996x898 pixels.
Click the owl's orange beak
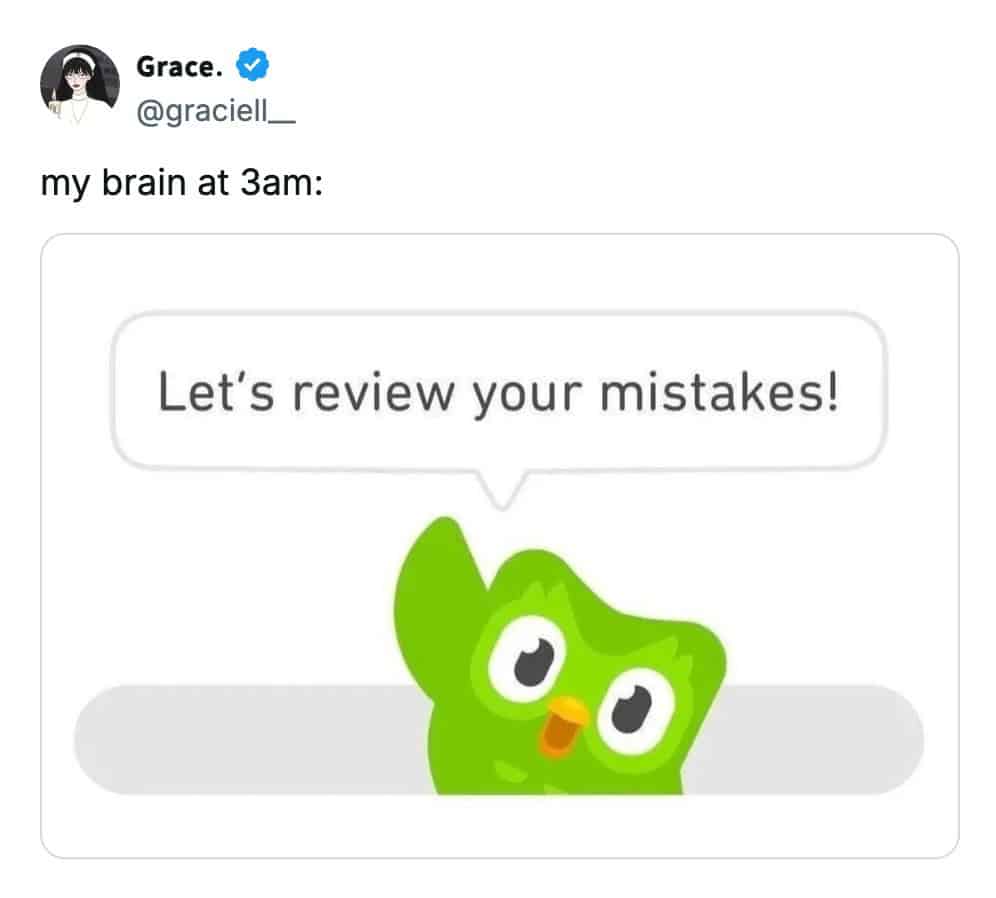pos(563,725)
